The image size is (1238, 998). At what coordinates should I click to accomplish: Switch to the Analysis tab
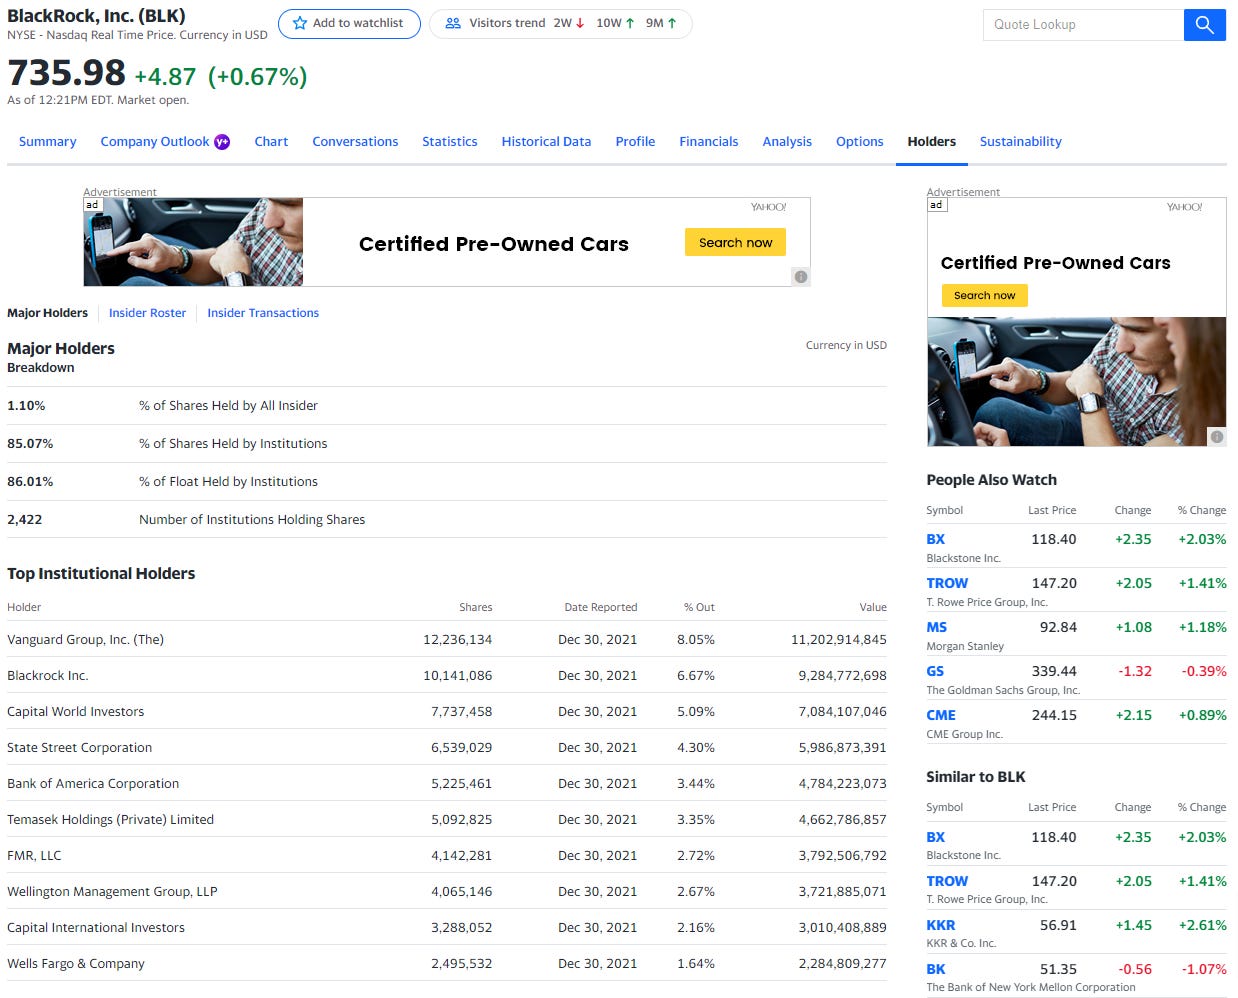(787, 142)
